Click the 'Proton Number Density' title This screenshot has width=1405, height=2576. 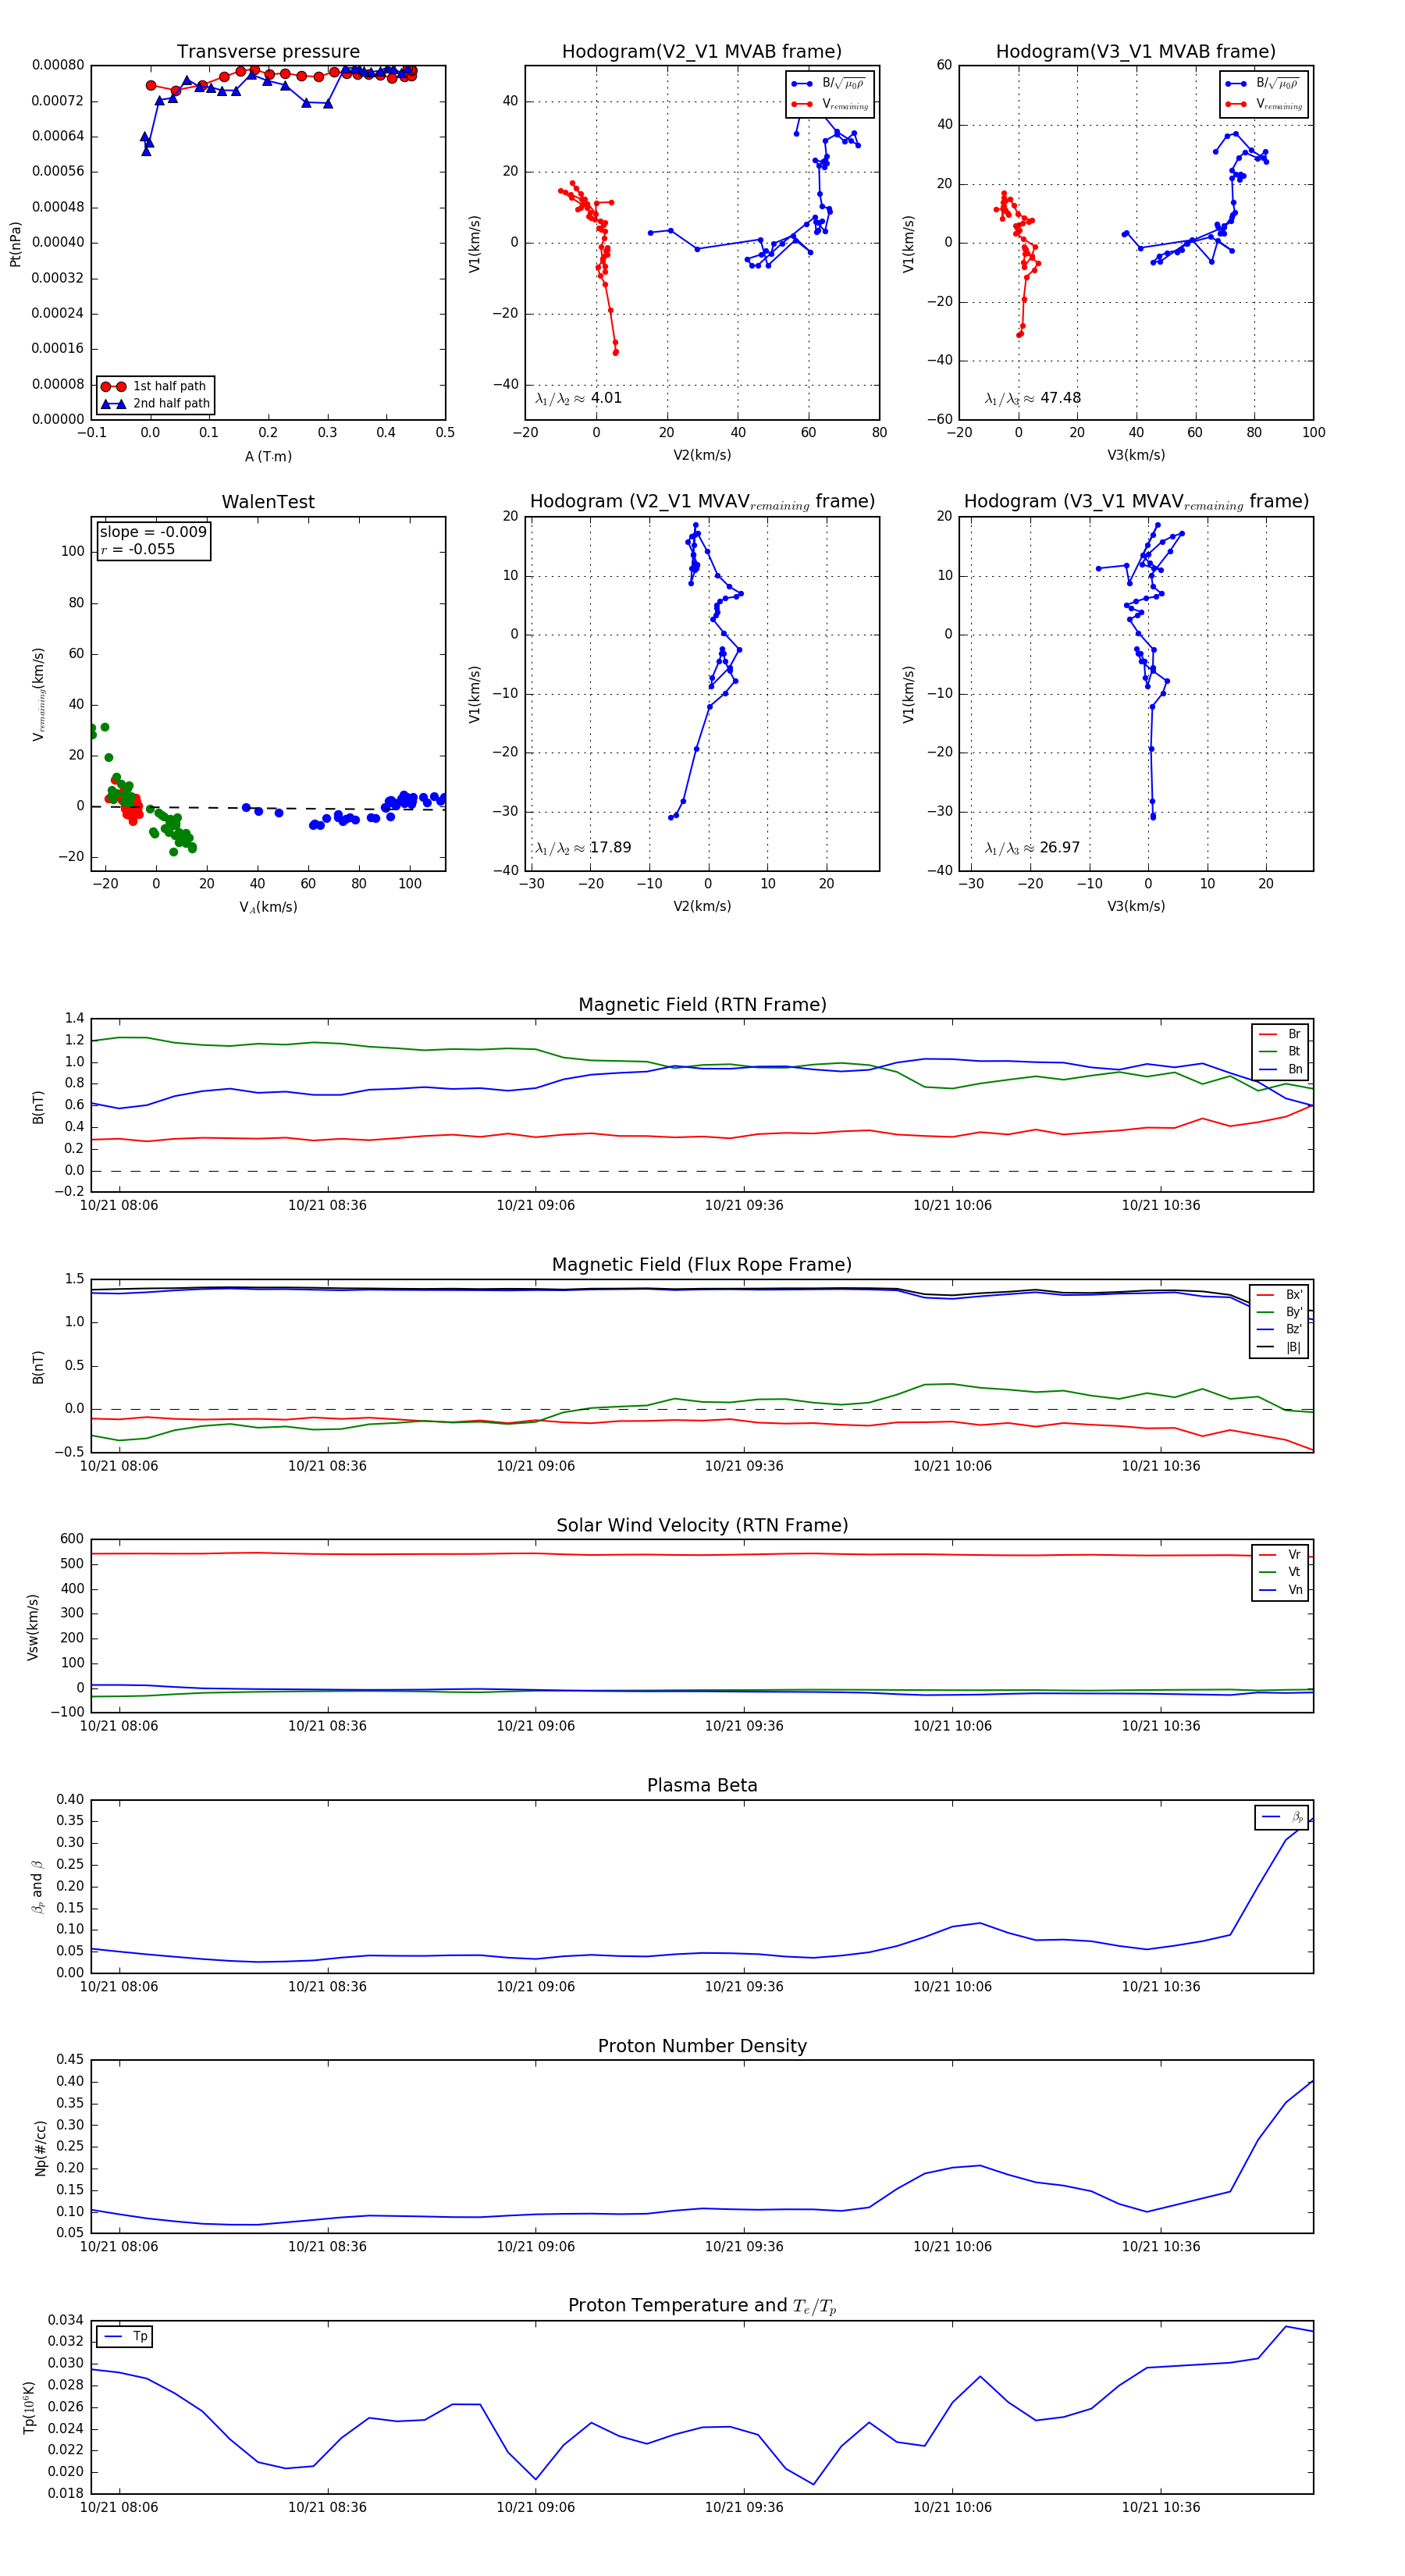[x=702, y=2046]
